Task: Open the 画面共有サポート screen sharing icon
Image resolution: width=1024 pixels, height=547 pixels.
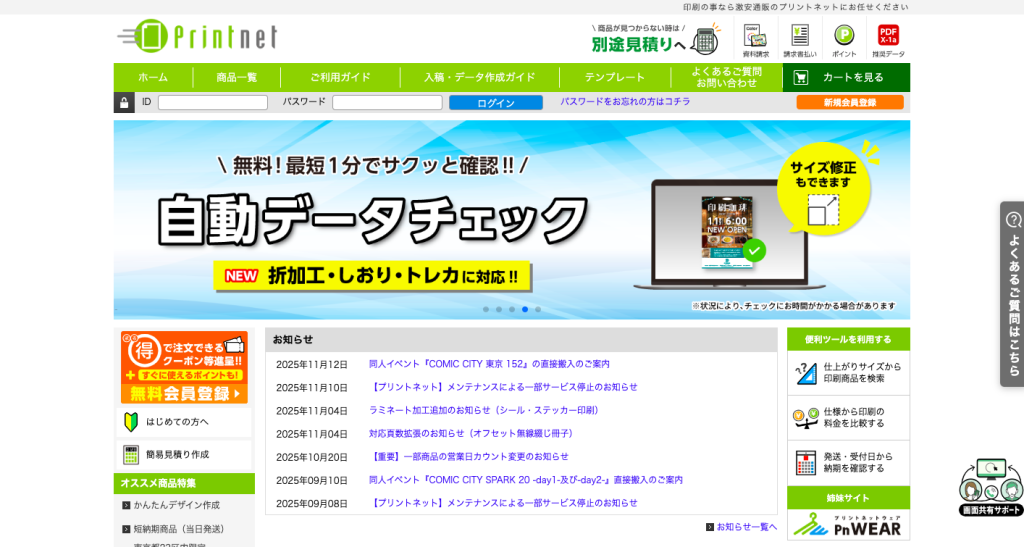Action: [x=990, y=487]
